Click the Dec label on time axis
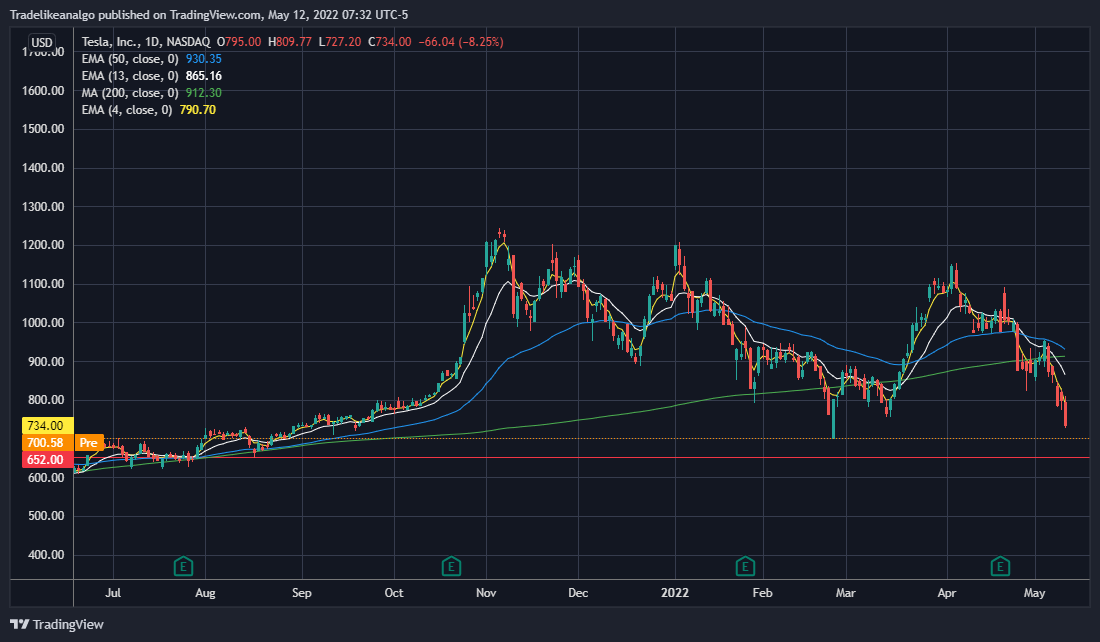This screenshot has width=1100, height=642. (578, 593)
